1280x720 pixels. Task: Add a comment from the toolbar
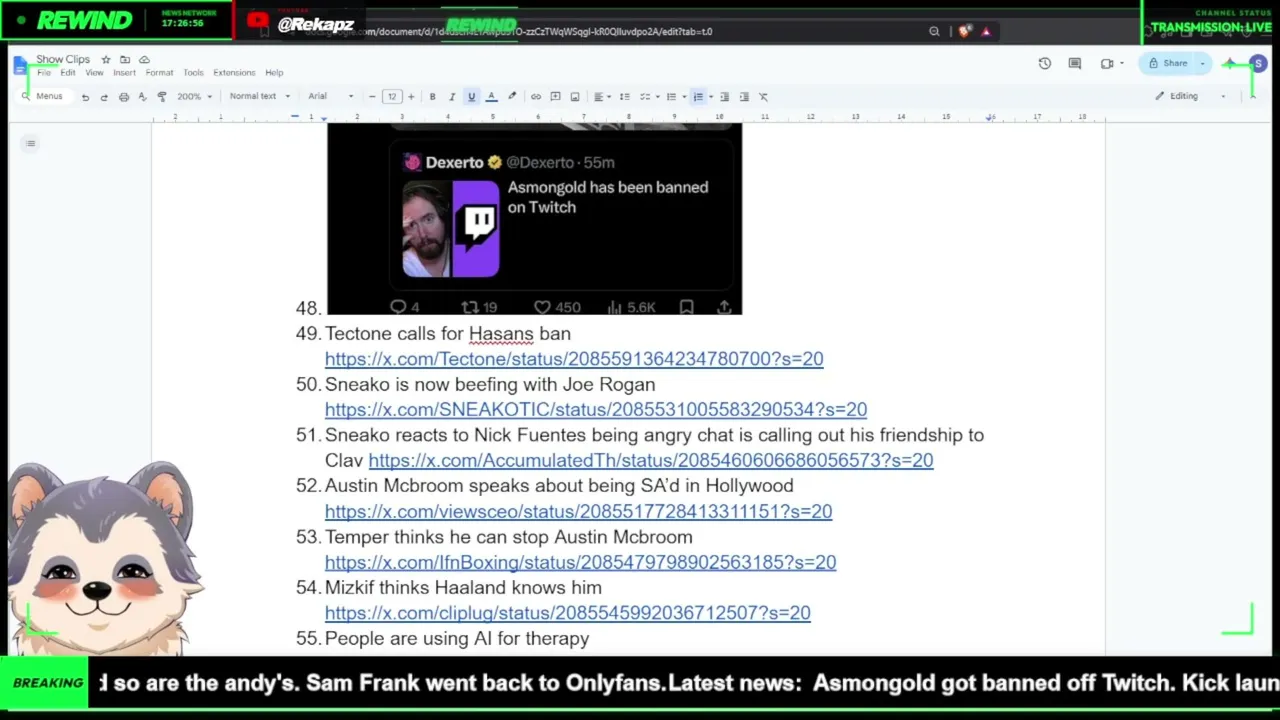555,97
